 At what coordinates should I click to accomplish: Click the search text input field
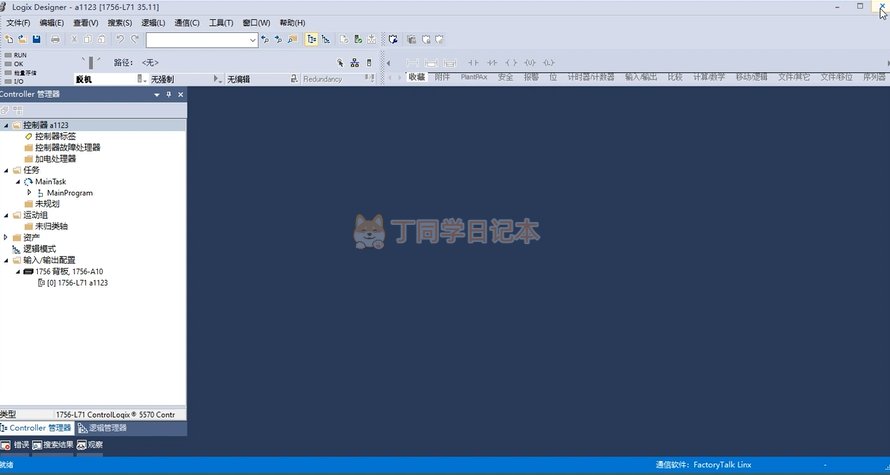tap(197, 40)
